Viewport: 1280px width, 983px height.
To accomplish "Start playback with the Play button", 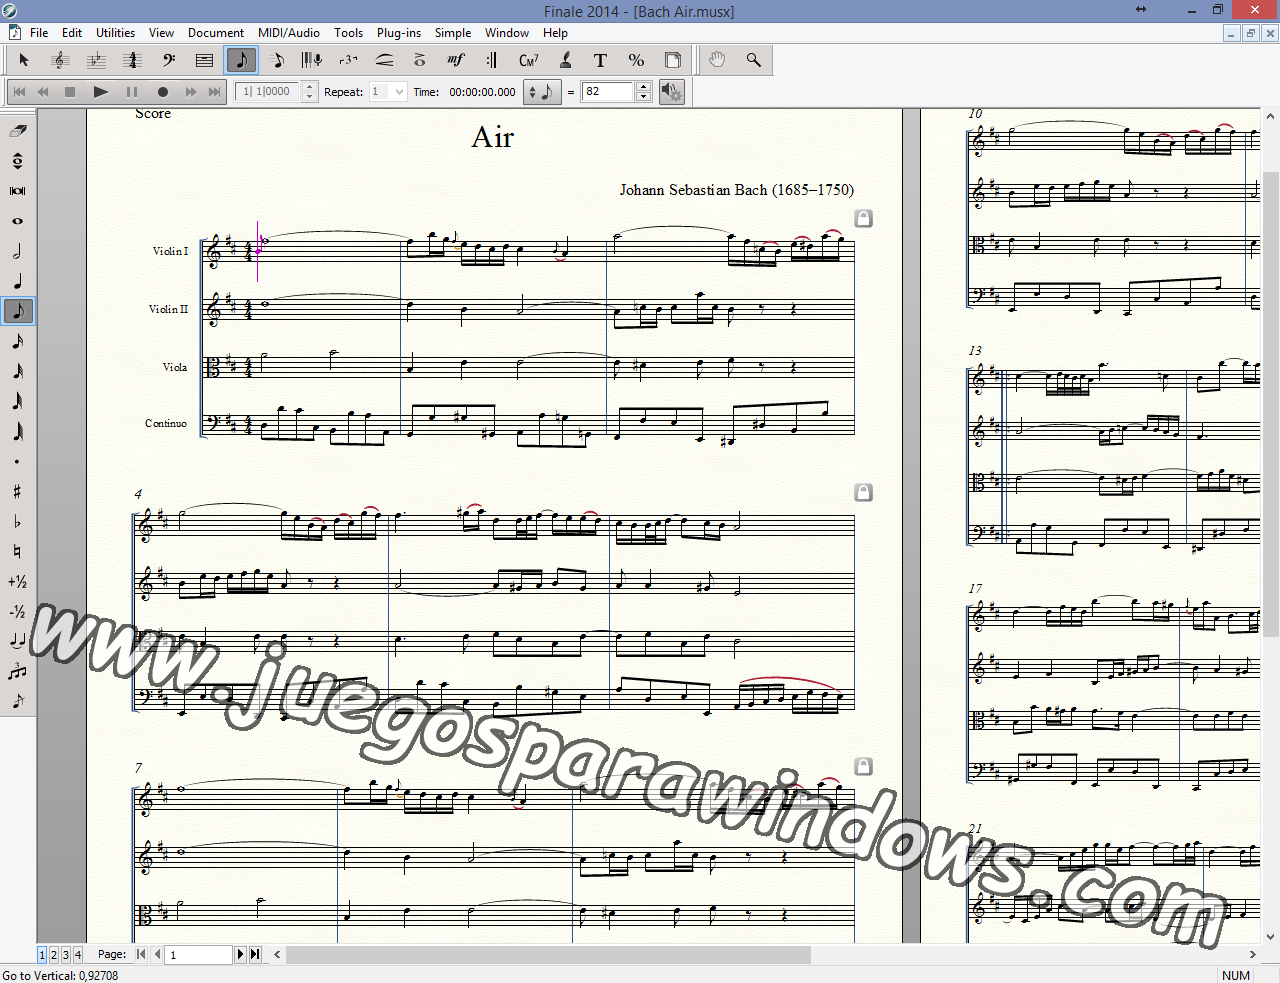I will (100, 92).
